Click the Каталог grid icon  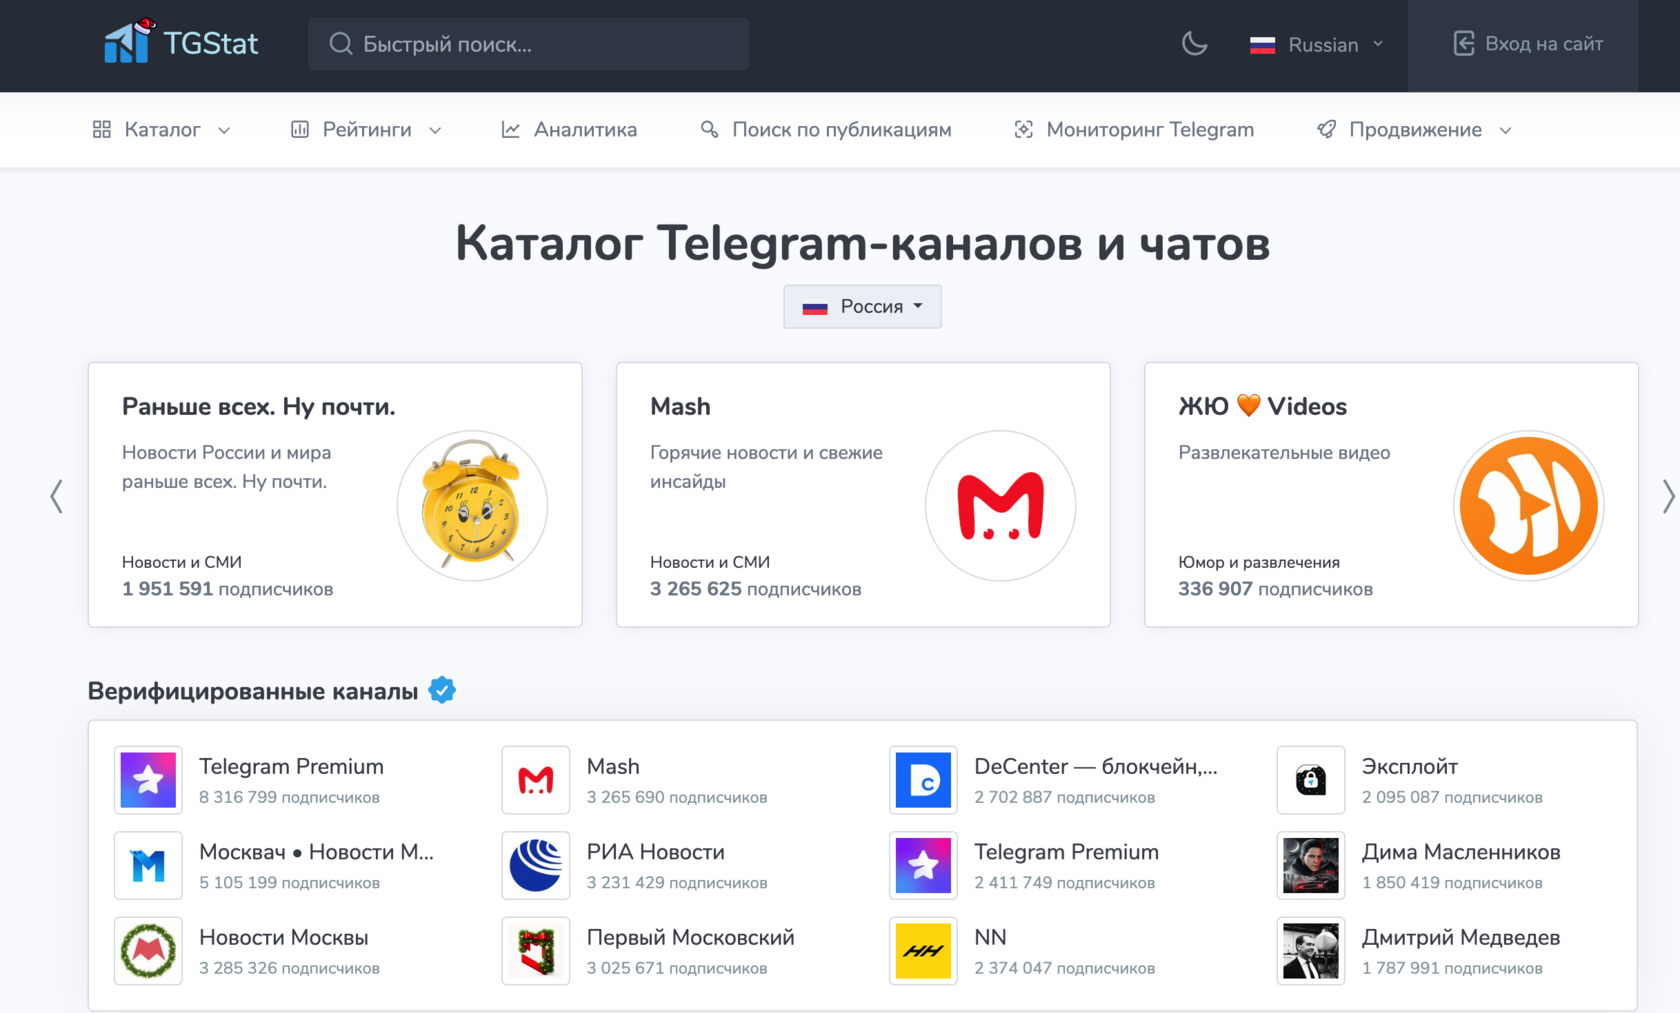pos(102,129)
